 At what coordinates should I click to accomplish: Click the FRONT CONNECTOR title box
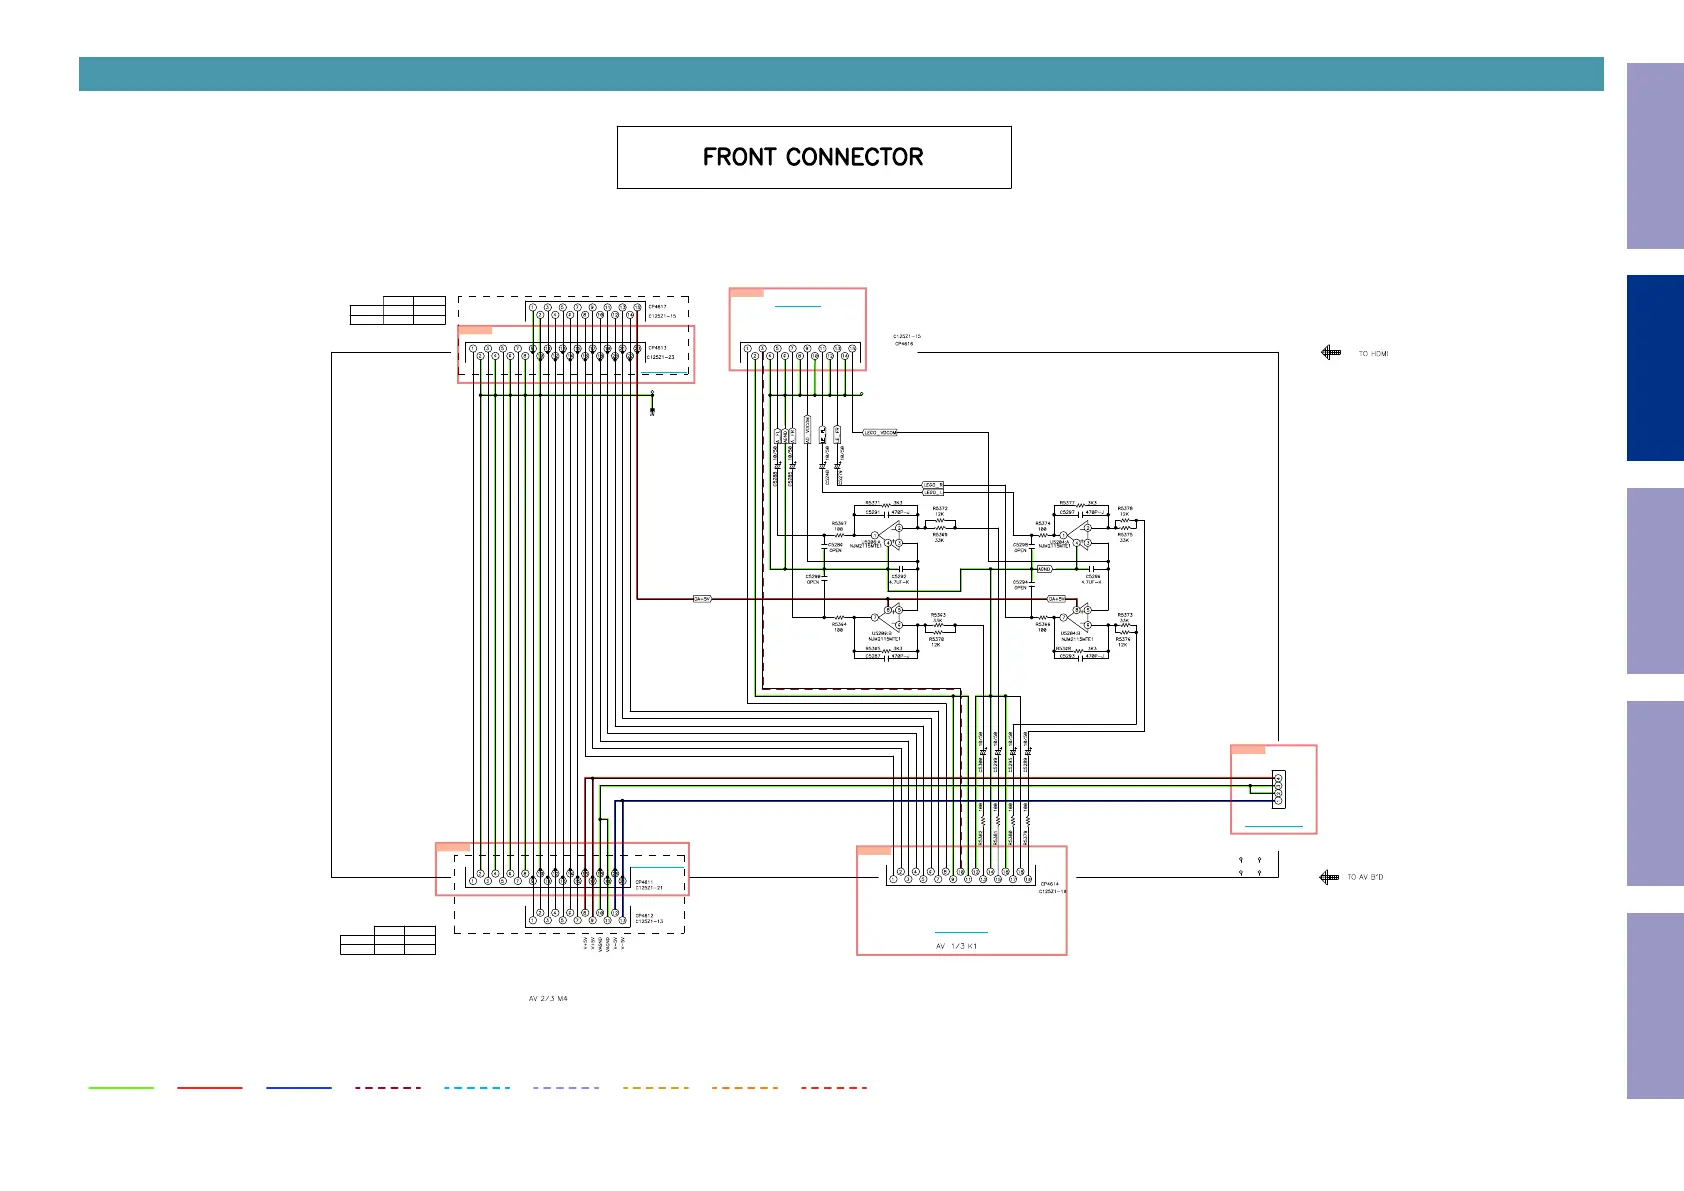[814, 157]
